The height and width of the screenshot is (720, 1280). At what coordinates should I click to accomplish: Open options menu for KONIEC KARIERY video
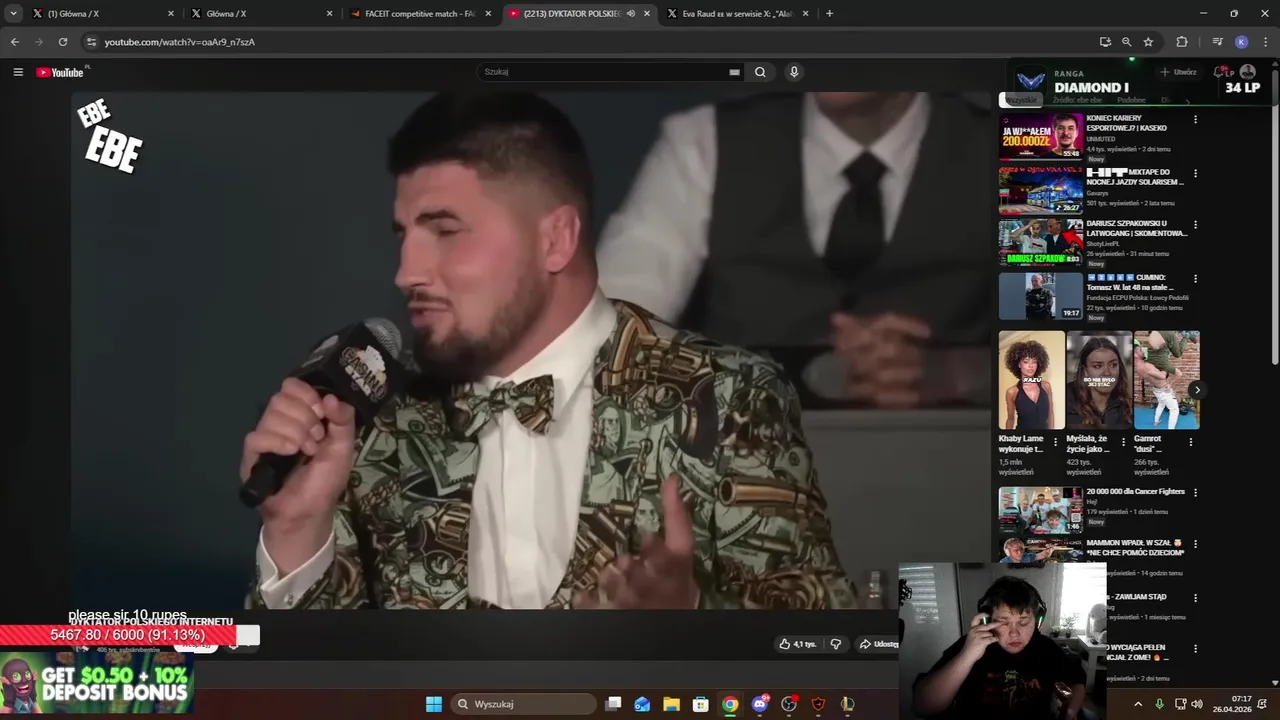[x=1195, y=120]
